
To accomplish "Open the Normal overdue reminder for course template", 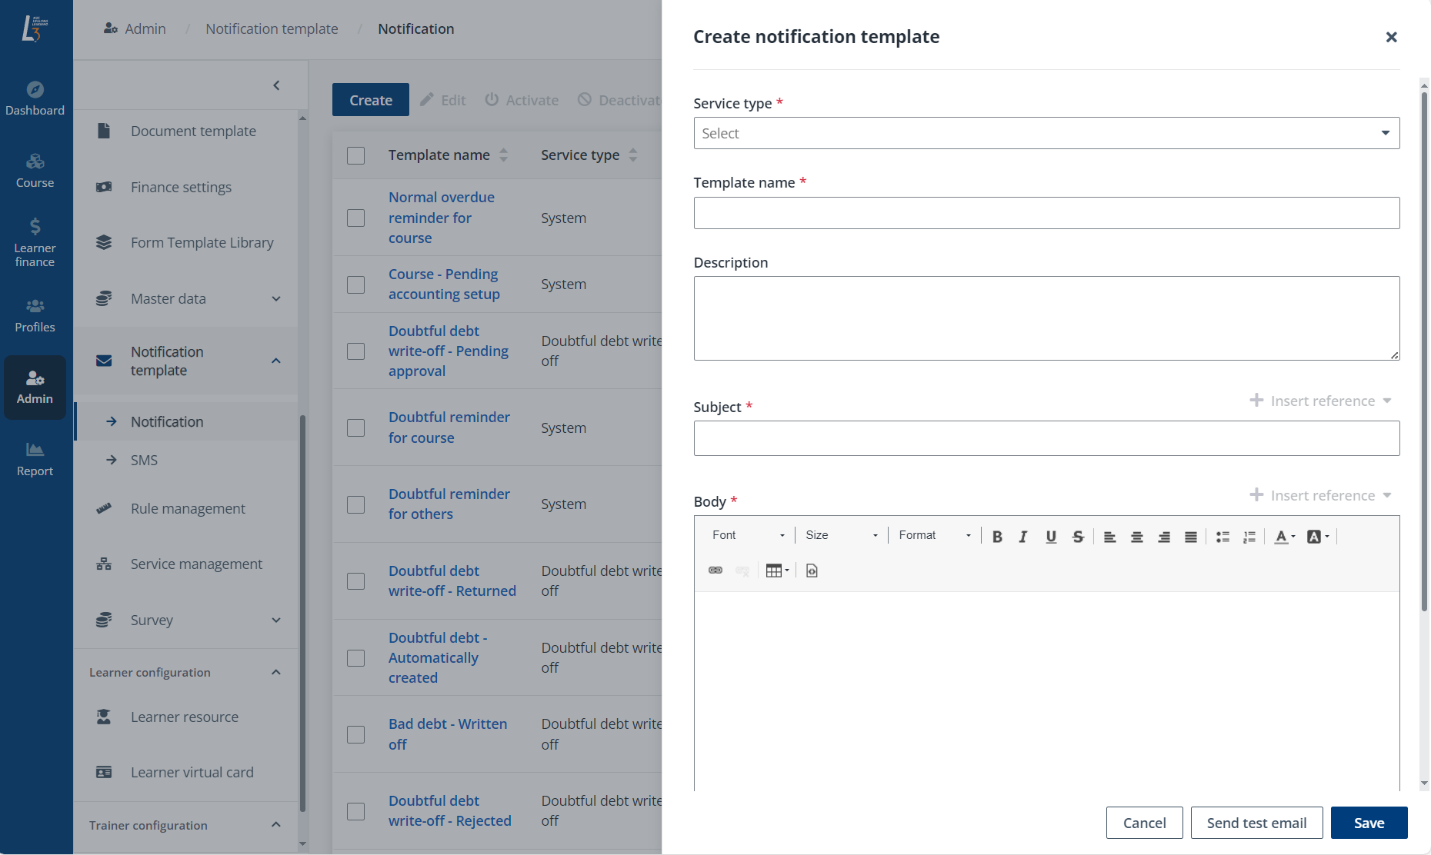I will (x=441, y=217).
